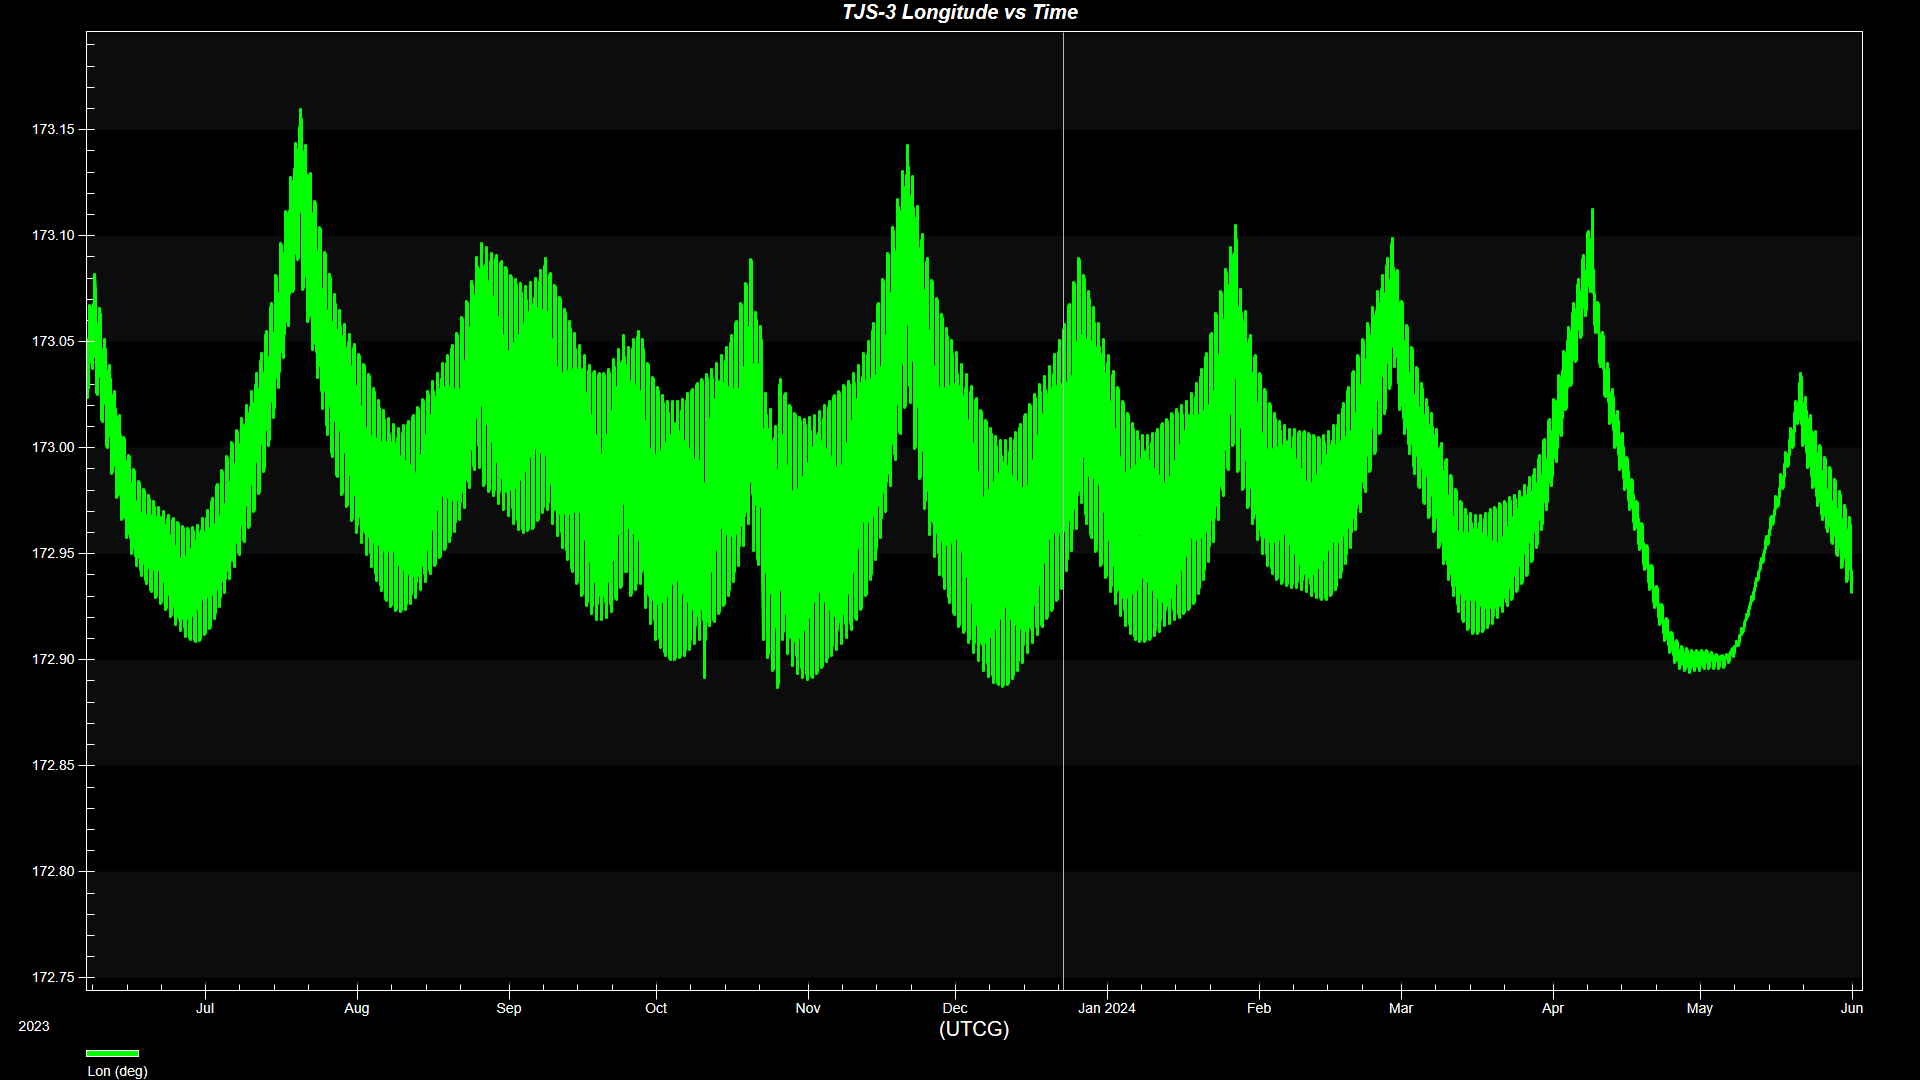Select the 173.00 y-axis value
The image size is (1920, 1080).
tap(53, 448)
